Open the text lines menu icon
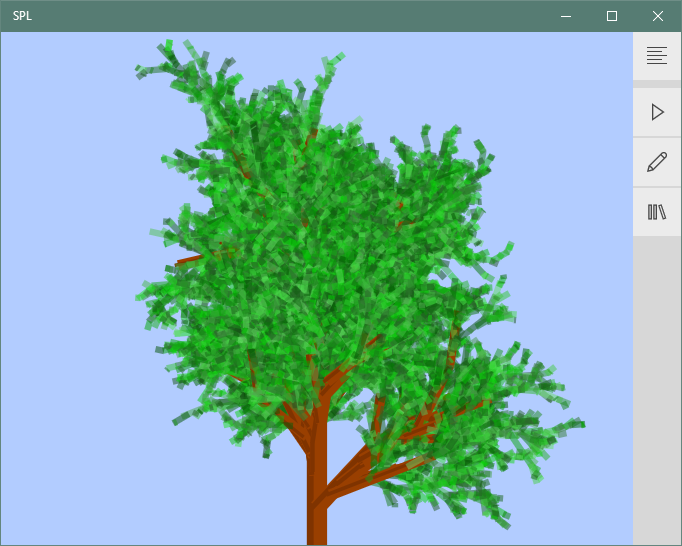682x546 pixels. [657, 56]
